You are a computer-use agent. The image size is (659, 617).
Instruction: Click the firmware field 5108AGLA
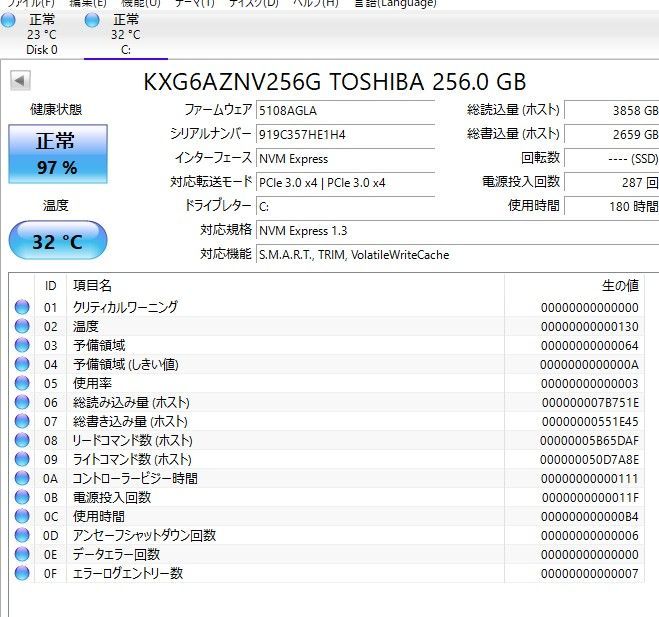[345, 111]
